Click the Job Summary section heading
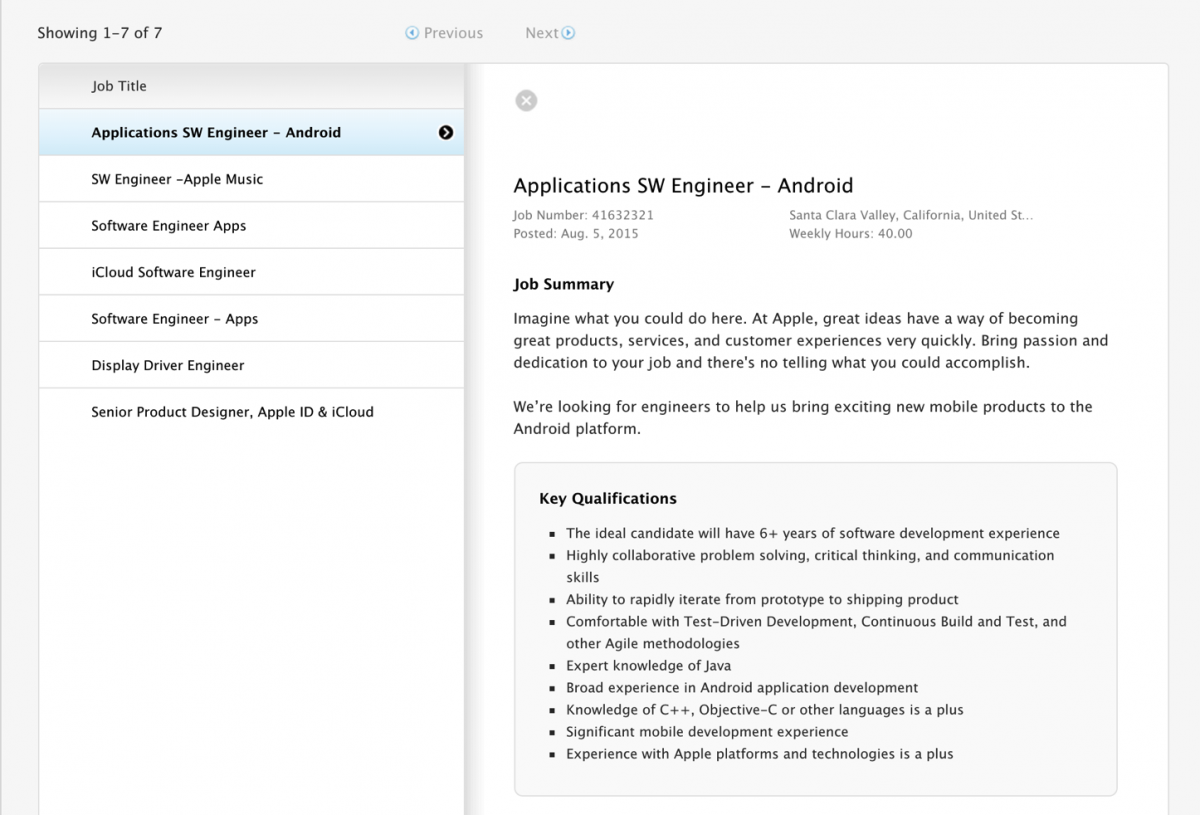1200x815 pixels. pyautogui.click(x=563, y=284)
